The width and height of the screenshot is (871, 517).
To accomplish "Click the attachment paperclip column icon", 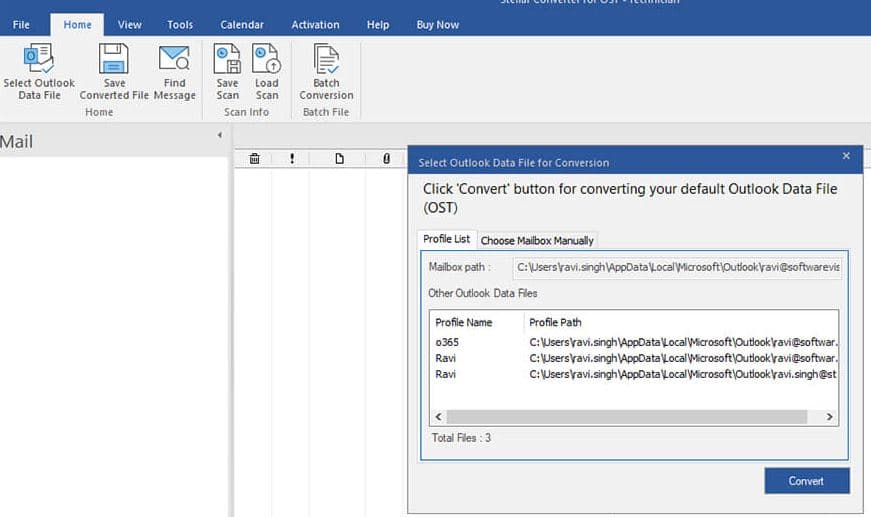I will point(387,159).
